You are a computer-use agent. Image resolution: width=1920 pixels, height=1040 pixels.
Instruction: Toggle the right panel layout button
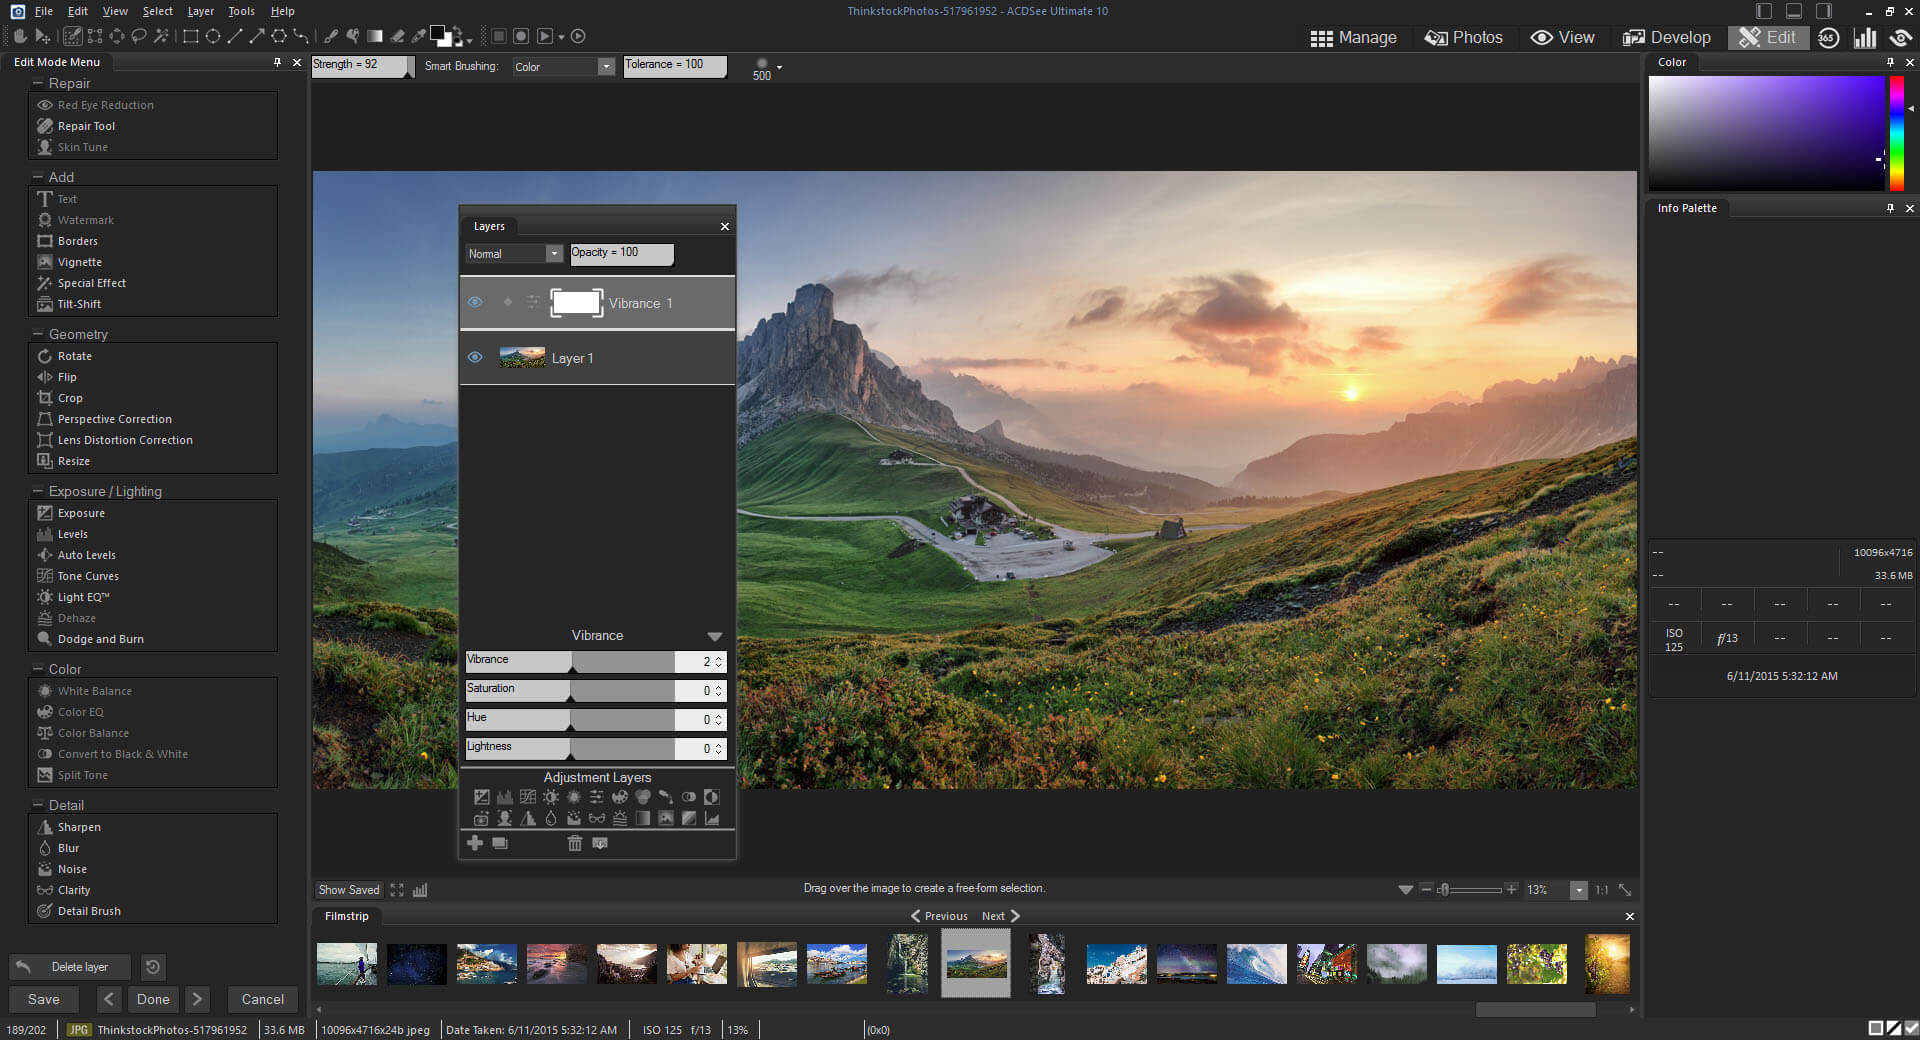point(1824,11)
